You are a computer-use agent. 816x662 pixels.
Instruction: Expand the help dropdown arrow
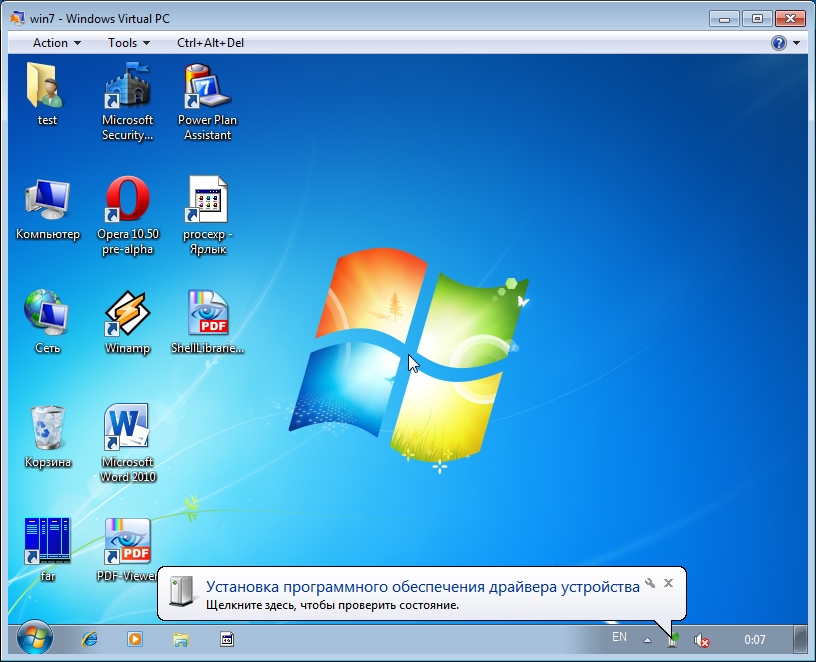coord(796,43)
